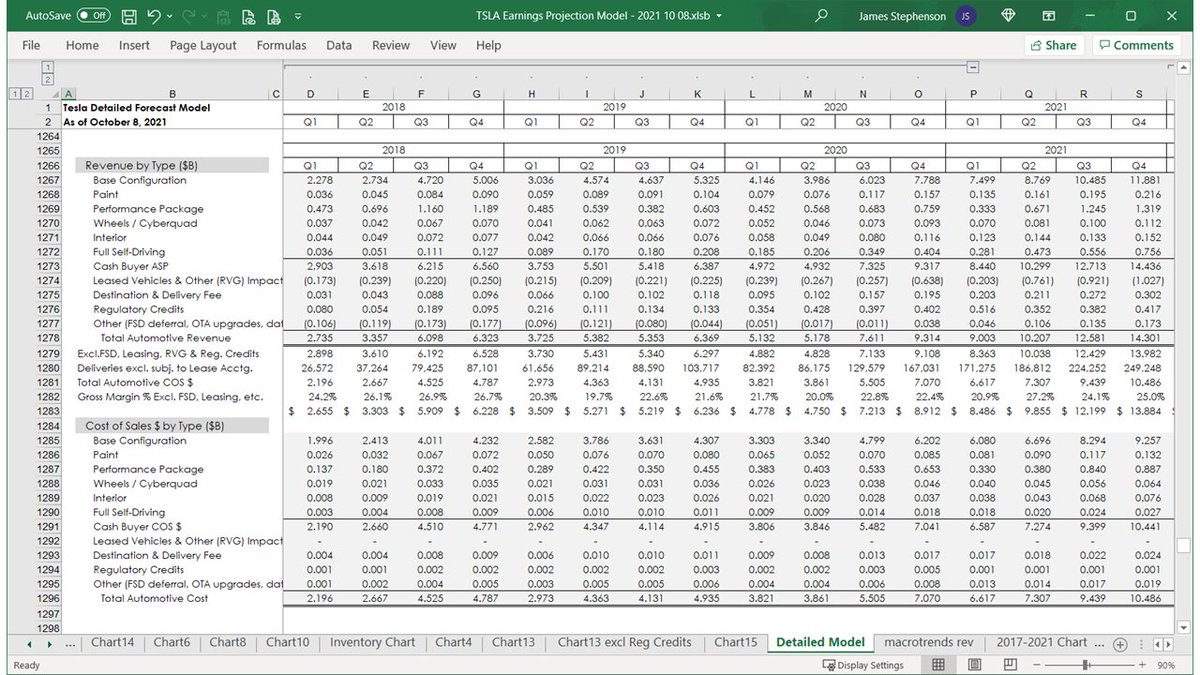The height and width of the screenshot is (675, 1200).
Task: Click the greyed-out paste values icon
Action: tap(226, 16)
